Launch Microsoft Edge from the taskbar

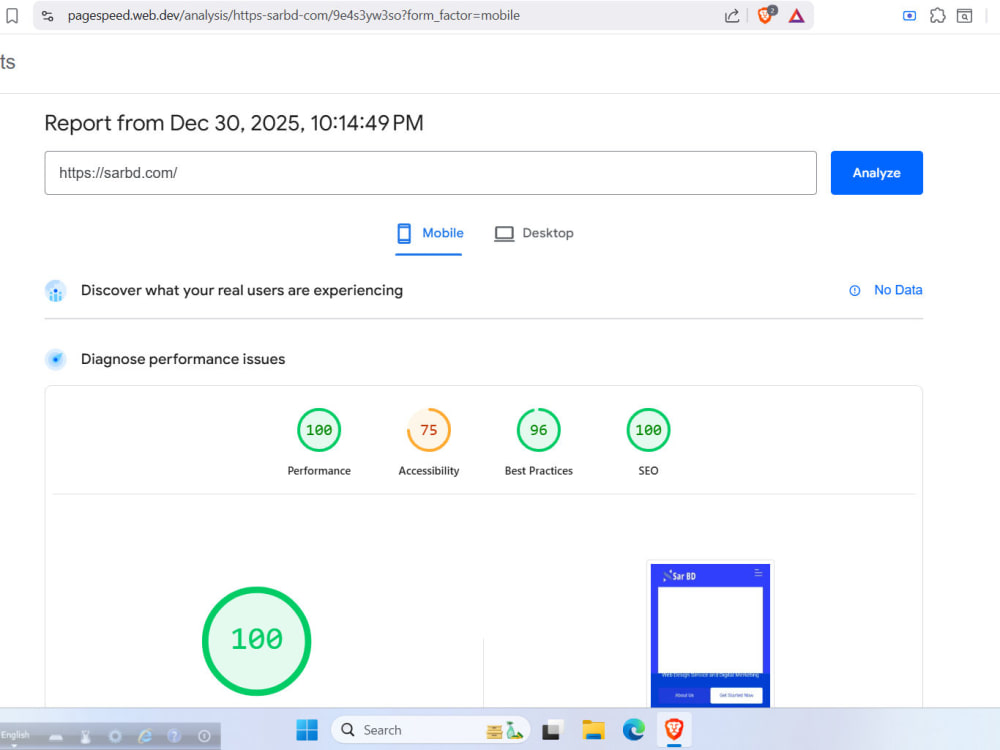pyautogui.click(x=633, y=730)
